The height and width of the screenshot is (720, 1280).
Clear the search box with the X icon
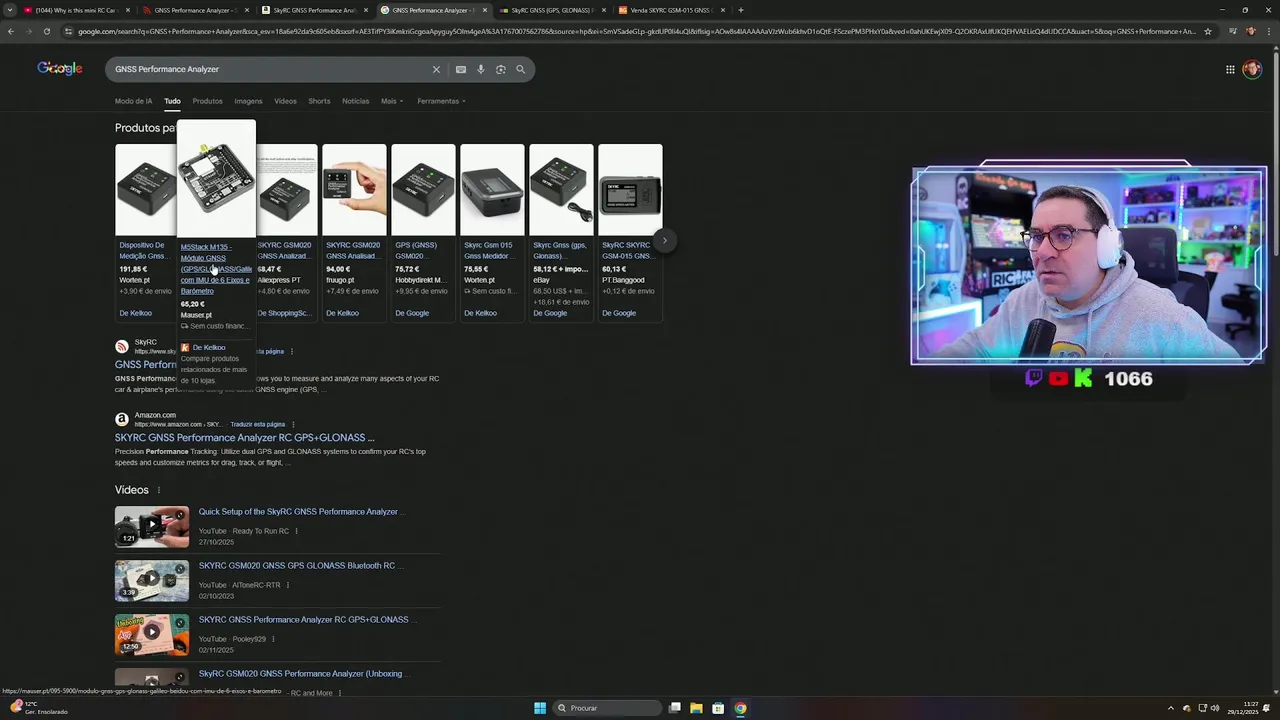(436, 69)
